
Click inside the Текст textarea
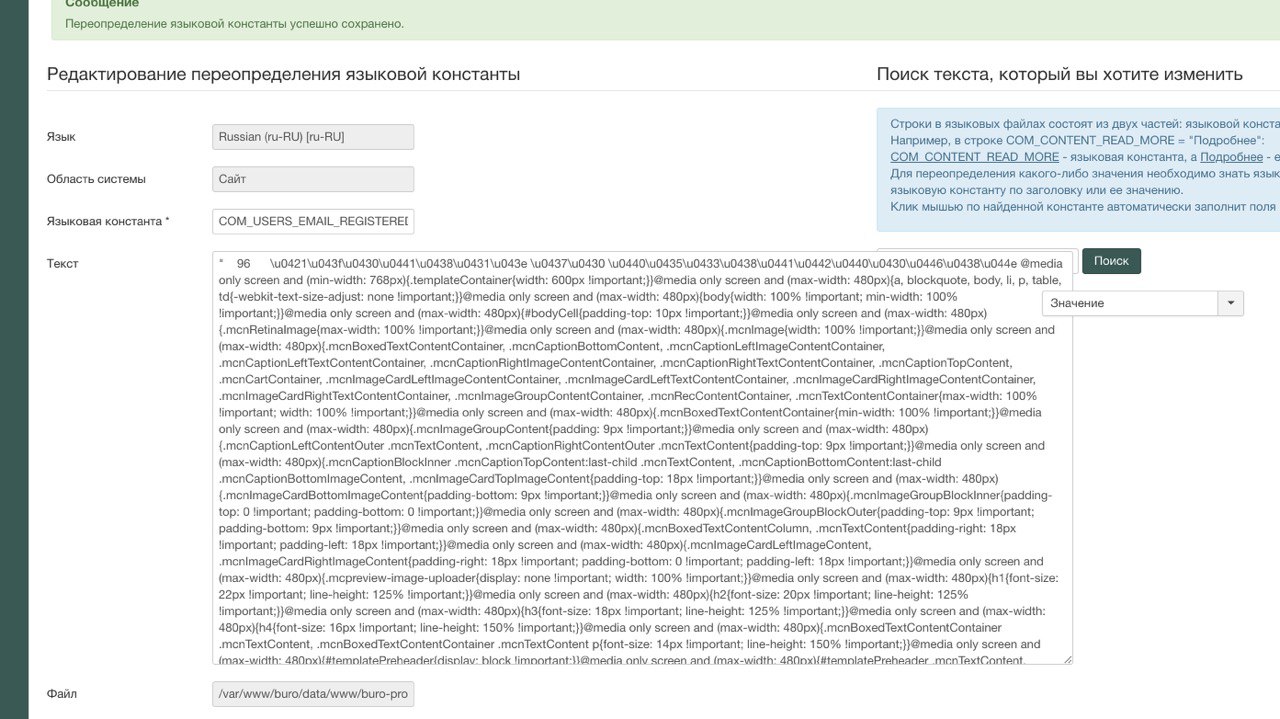(642, 458)
